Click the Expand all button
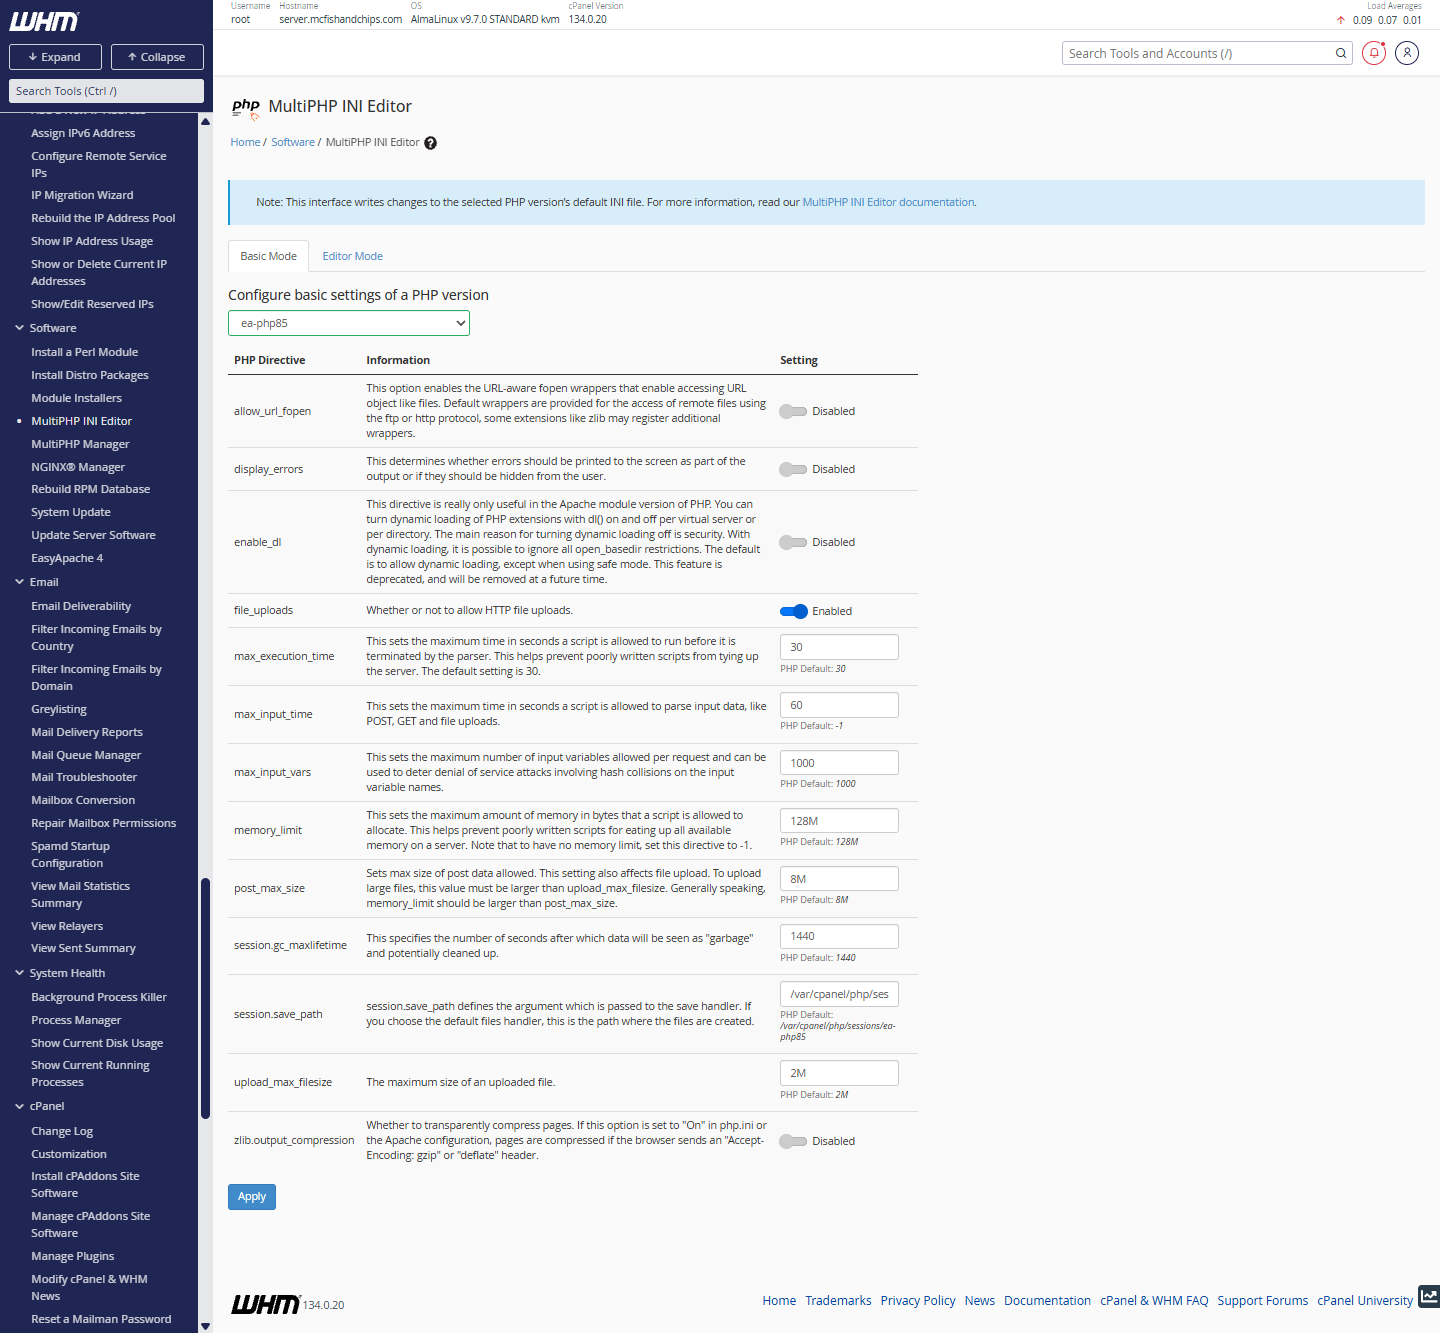Viewport: 1440px width, 1333px height. coord(55,57)
